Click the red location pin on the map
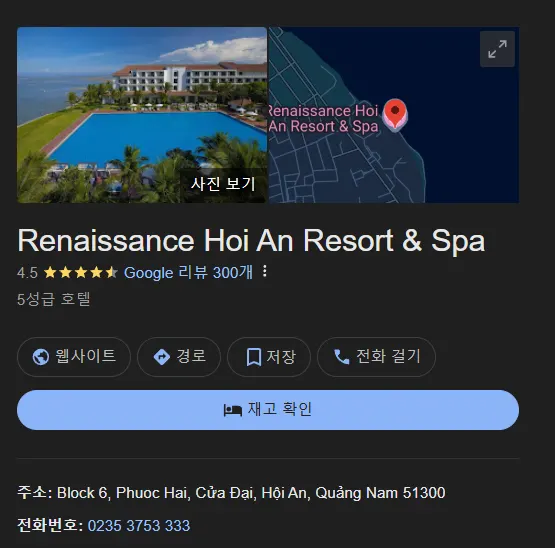Viewport: 555px width, 548px height. (395, 114)
